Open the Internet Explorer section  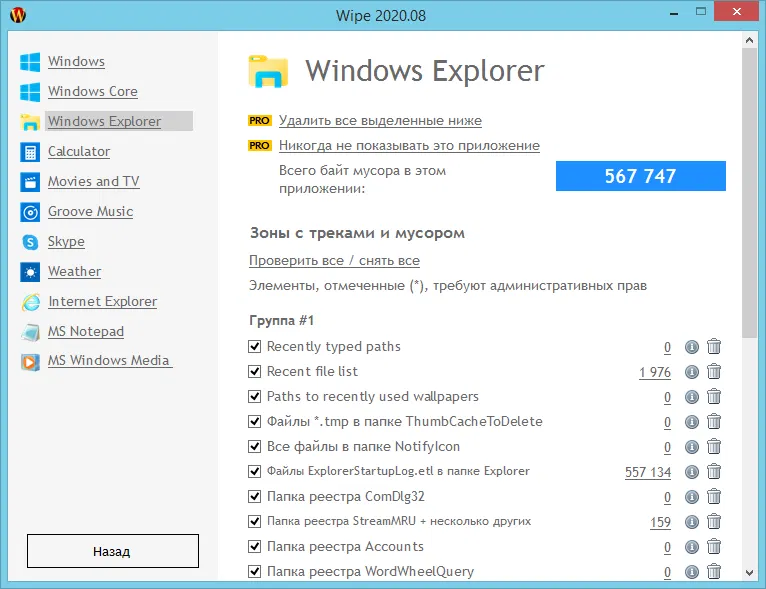pos(103,301)
